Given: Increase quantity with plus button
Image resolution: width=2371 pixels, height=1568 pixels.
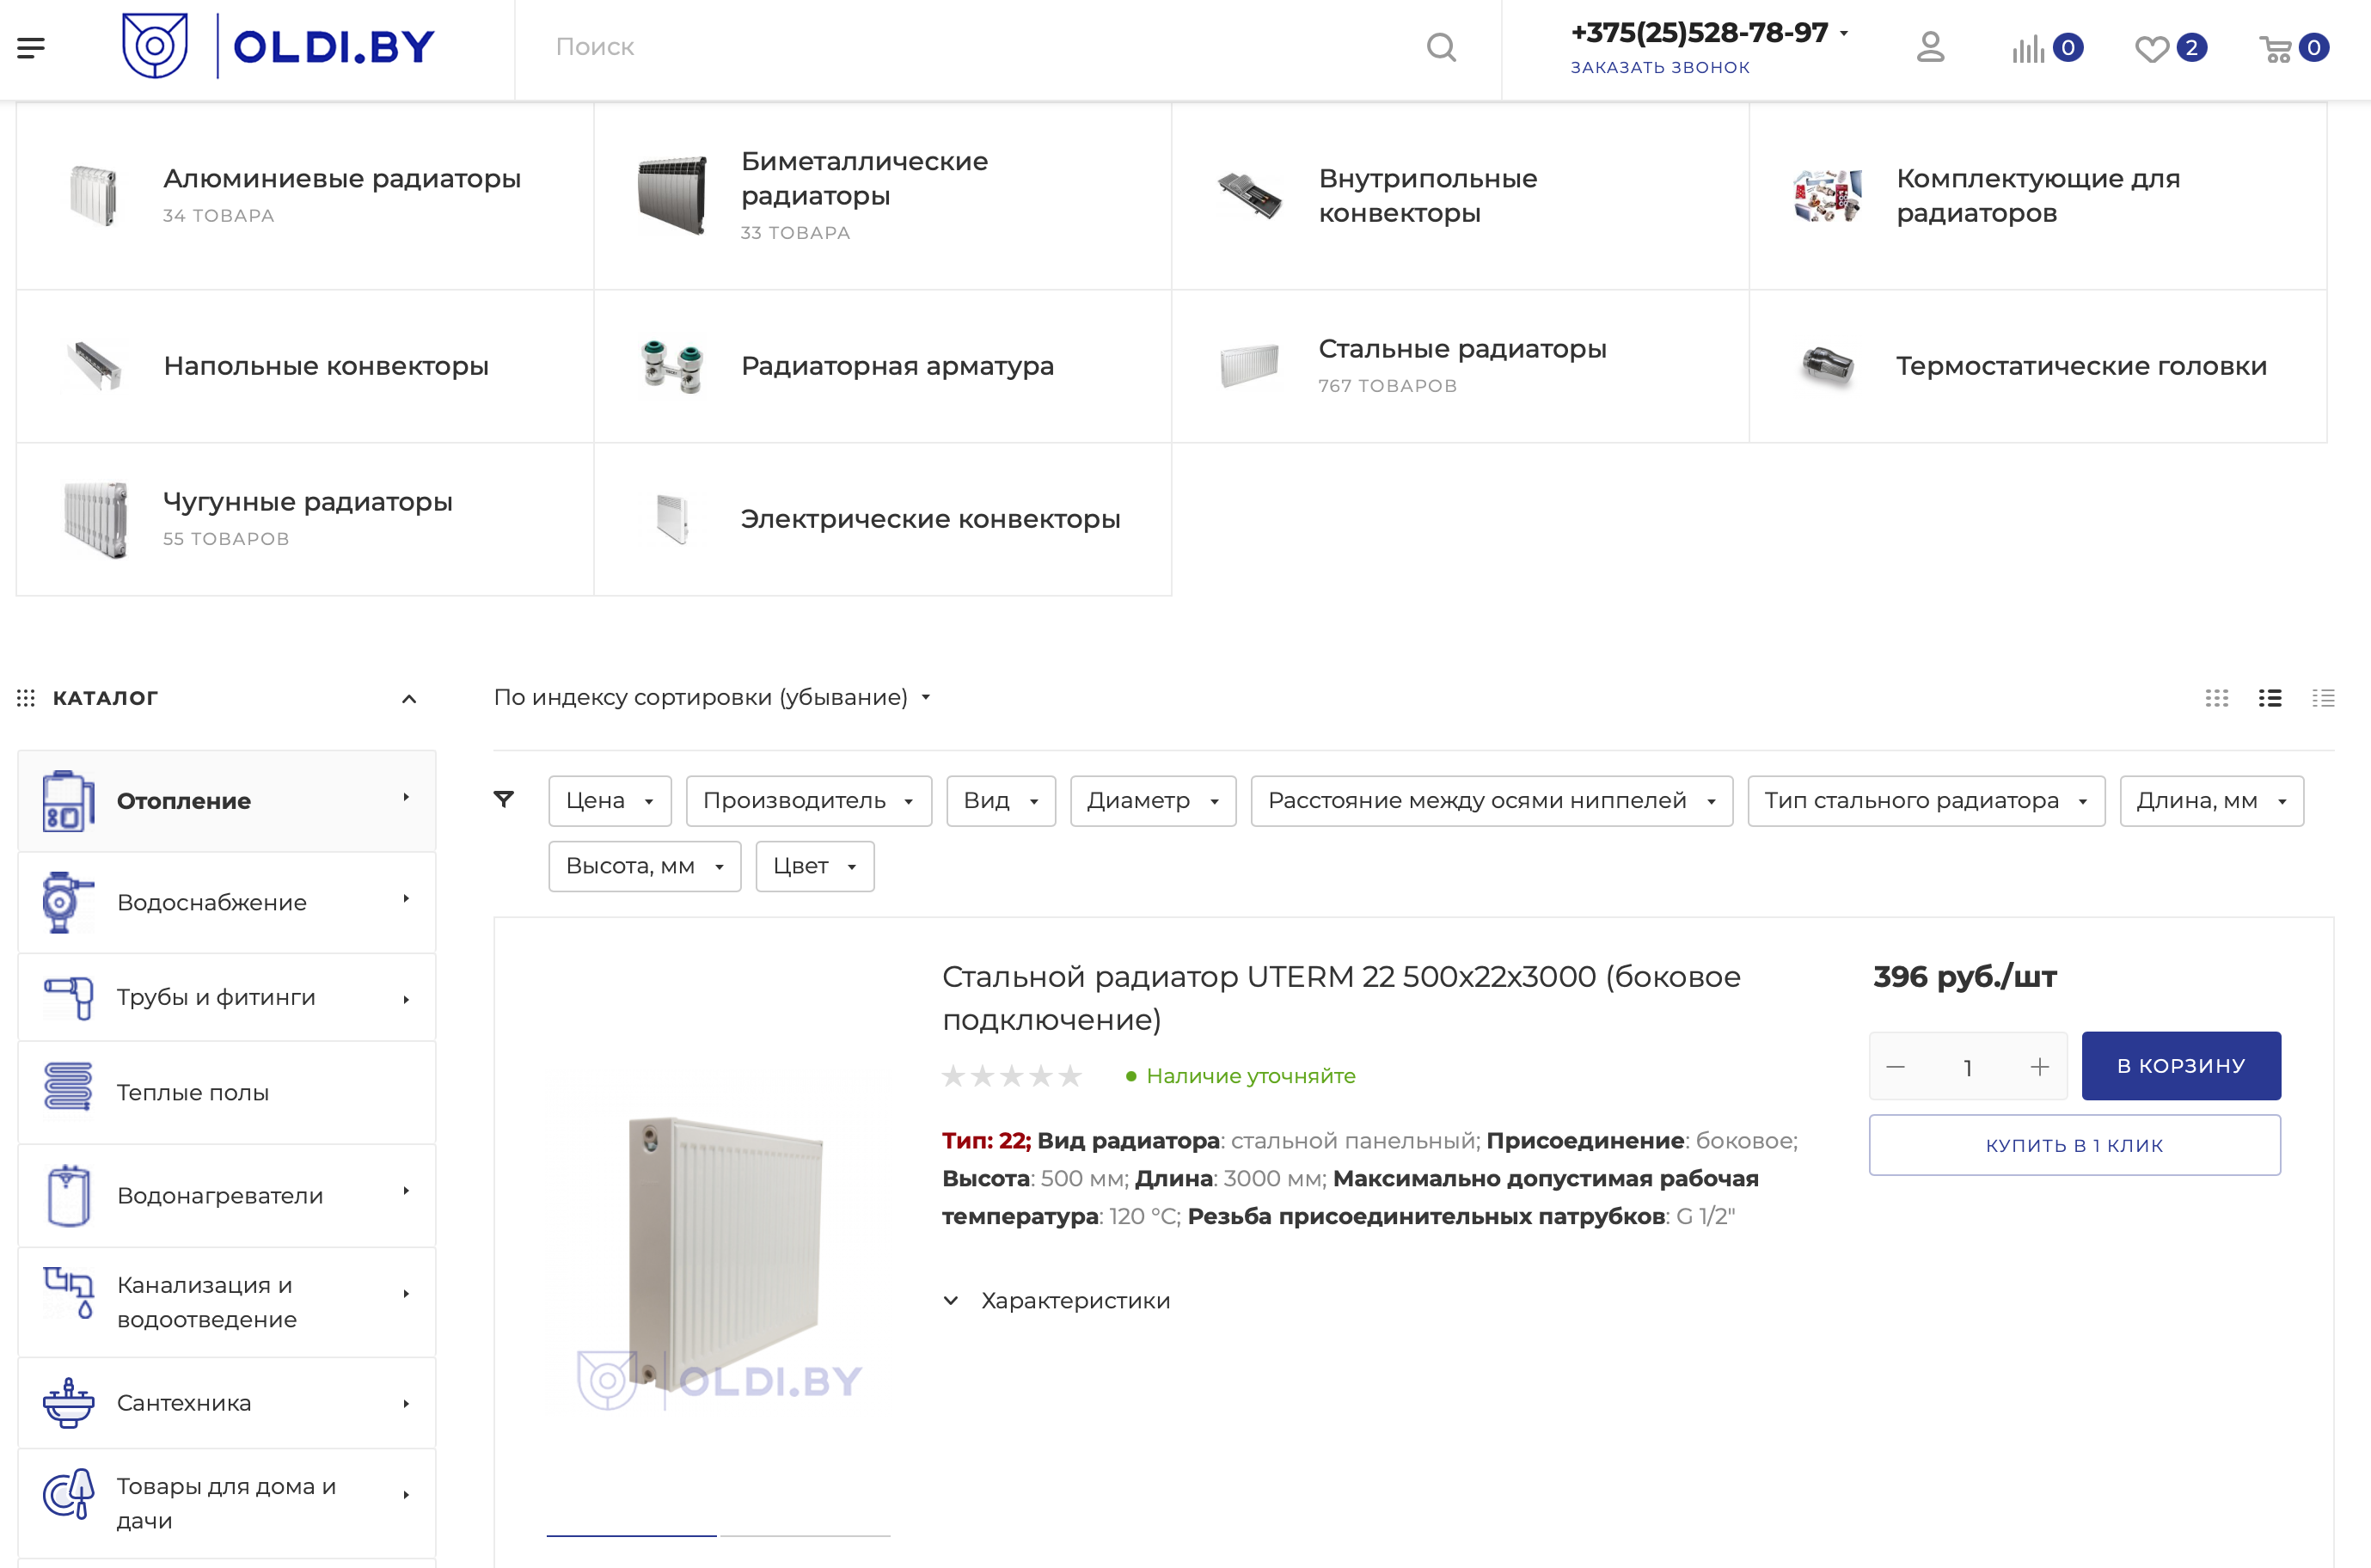Looking at the screenshot, I should [2039, 1067].
